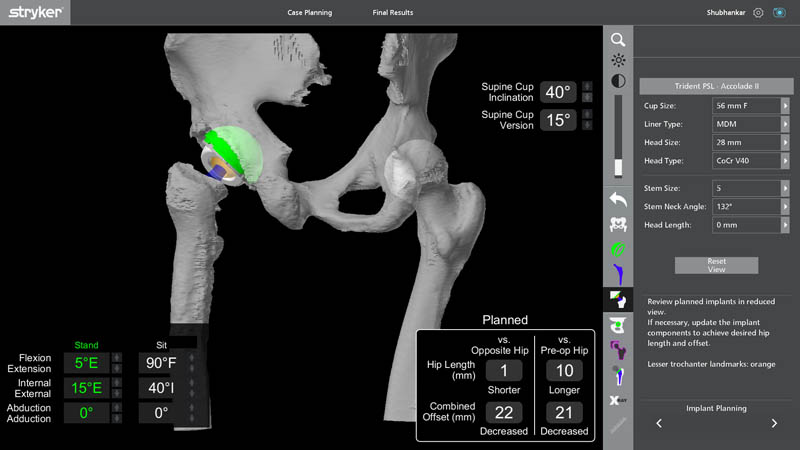The width and height of the screenshot is (800, 450).
Task: Open the Case Planning tab
Action: [x=310, y=13]
